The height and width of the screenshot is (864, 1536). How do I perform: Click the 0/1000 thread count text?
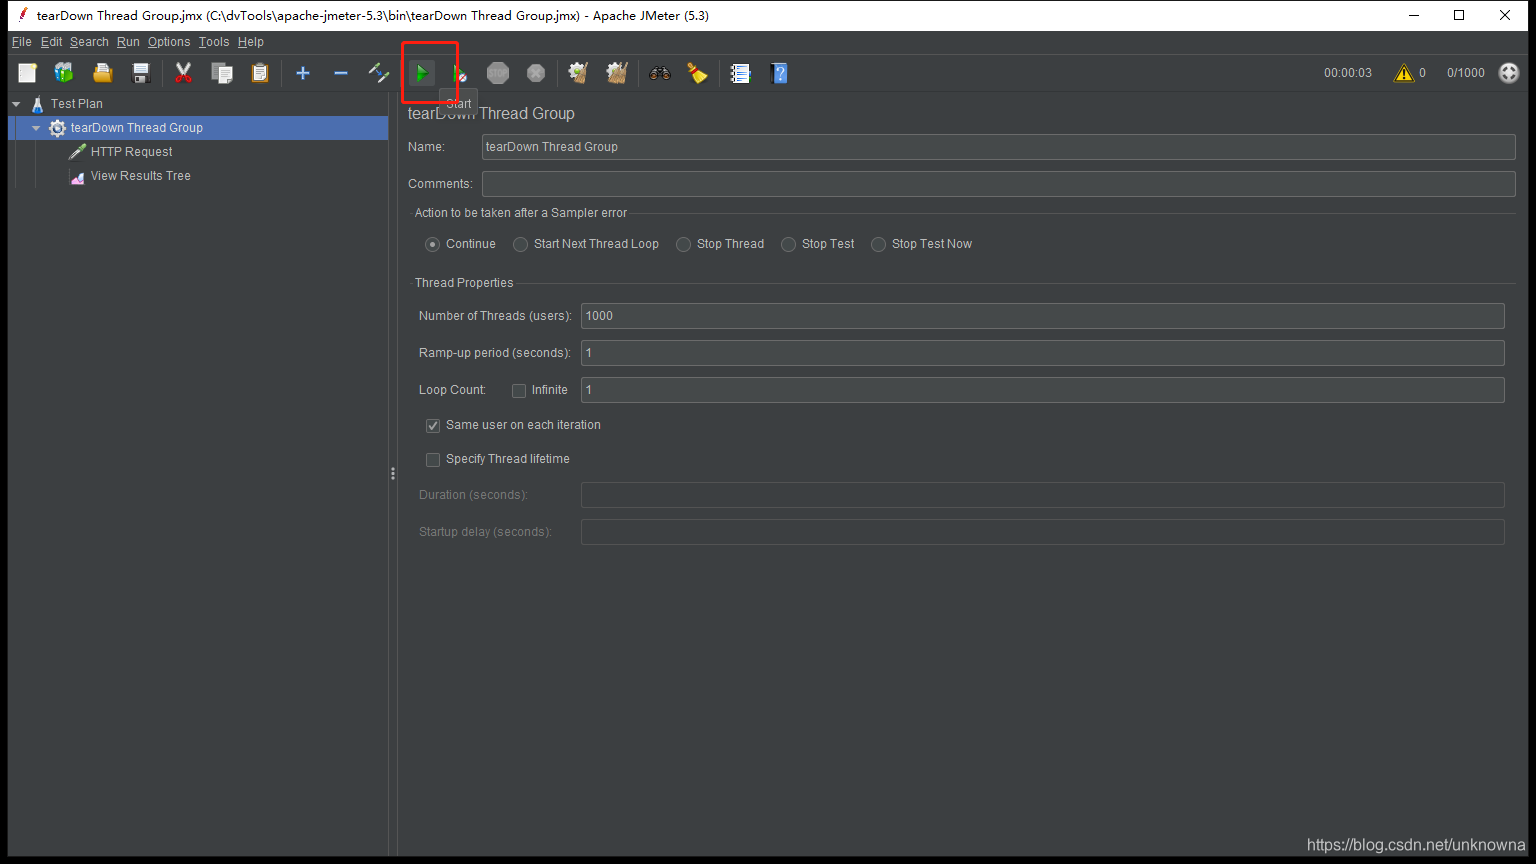tap(1465, 73)
